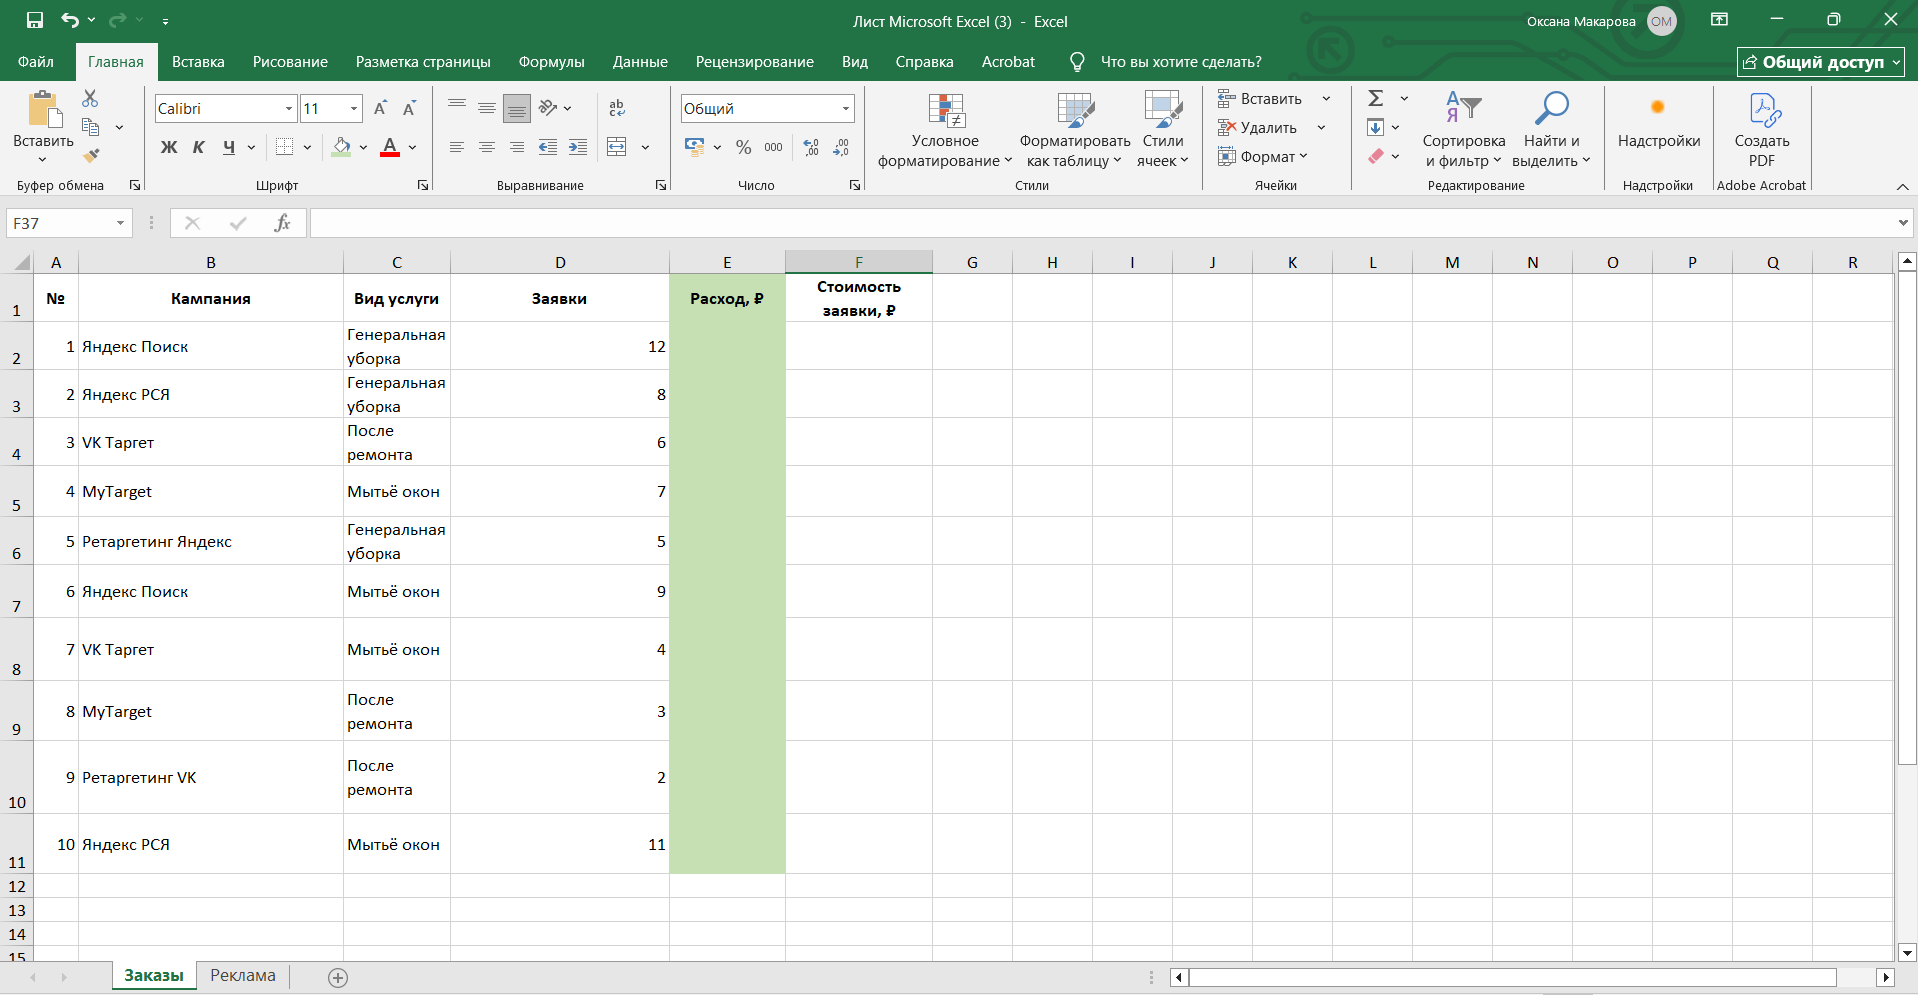Toggle italic formatting К
The width and height of the screenshot is (1918, 995).
(198, 147)
